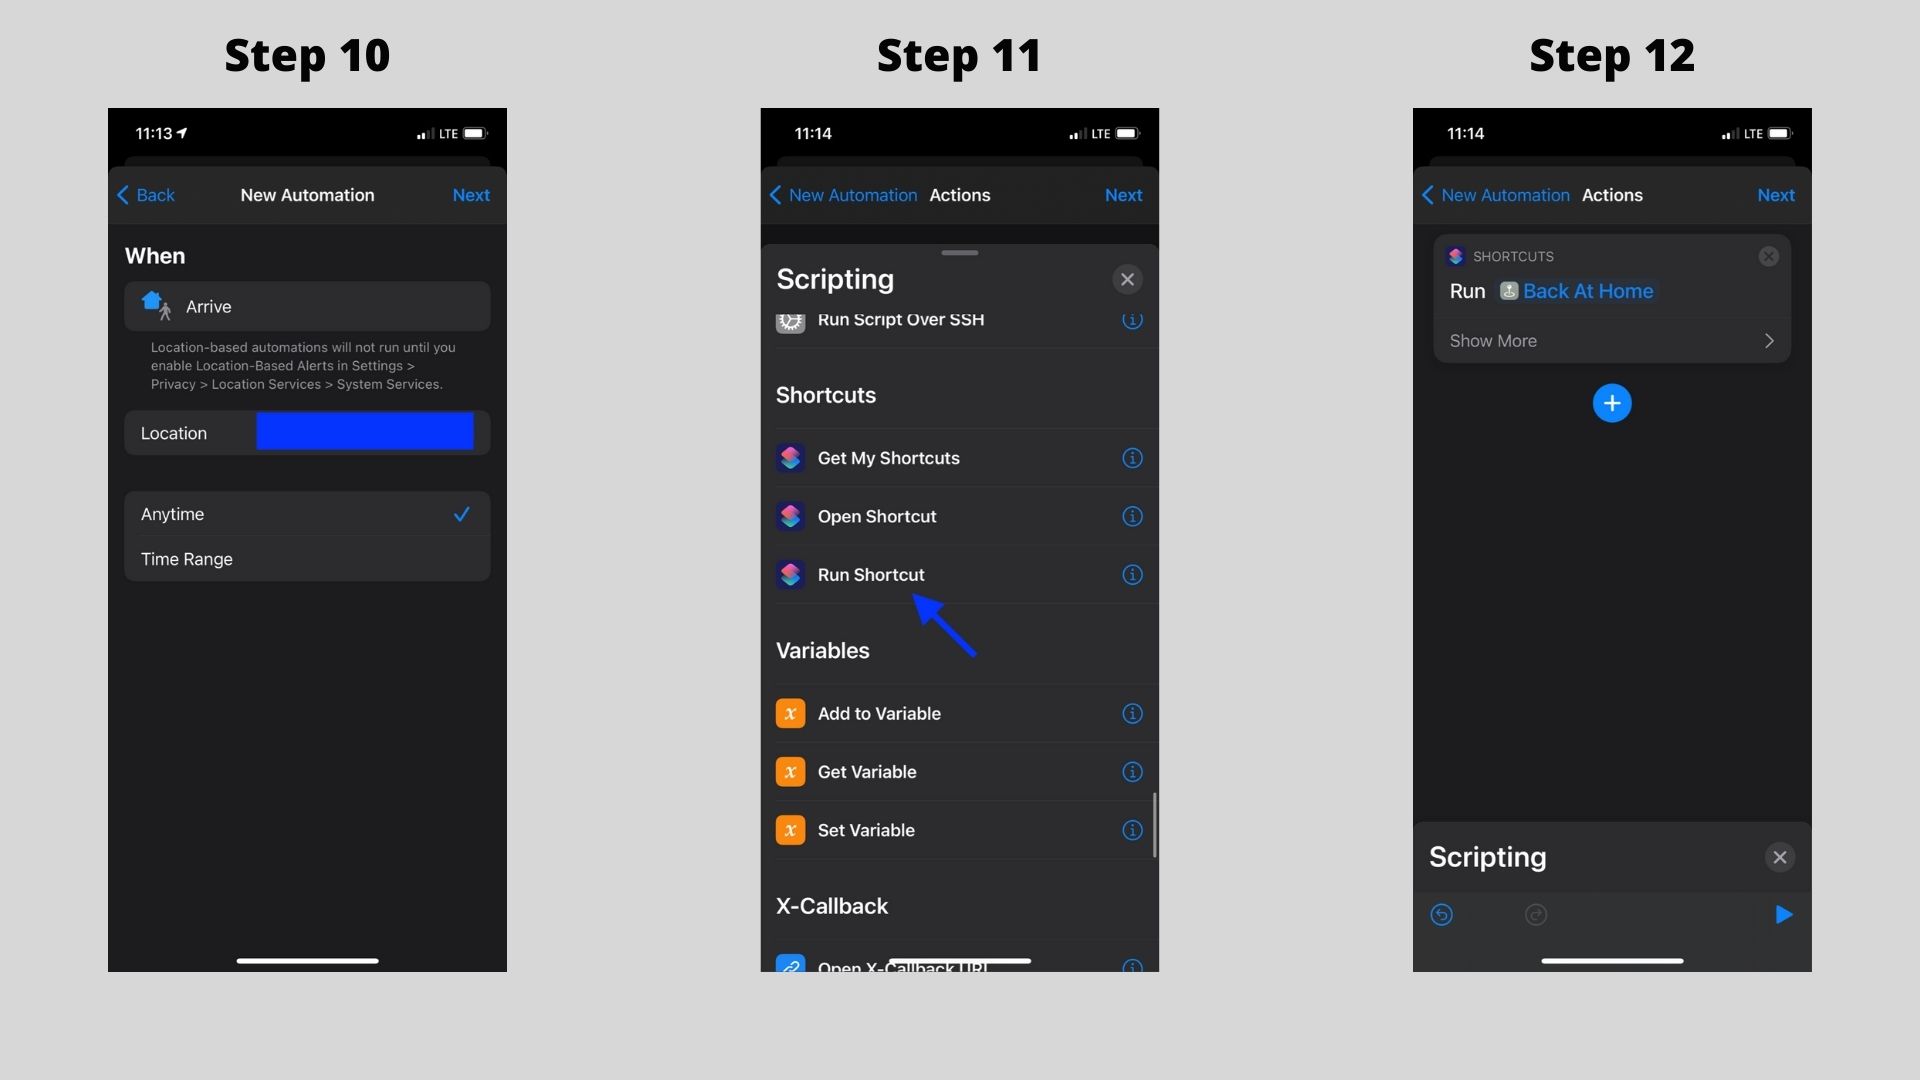The height and width of the screenshot is (1080, 1920).
Task: Tap the Open Shortcut icon
Action: (790, 516)
